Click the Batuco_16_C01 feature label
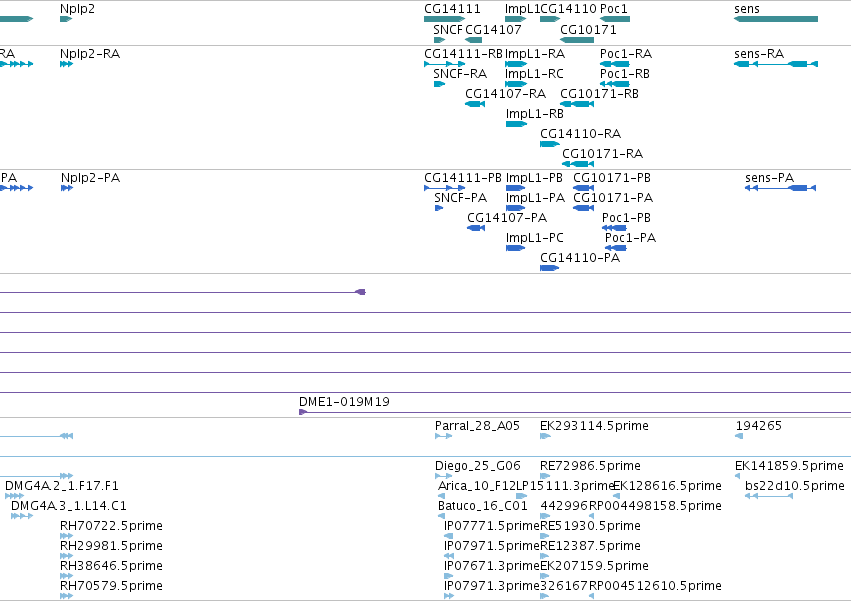The height and width of the screenshot is (601, 851). coord(482,506)
